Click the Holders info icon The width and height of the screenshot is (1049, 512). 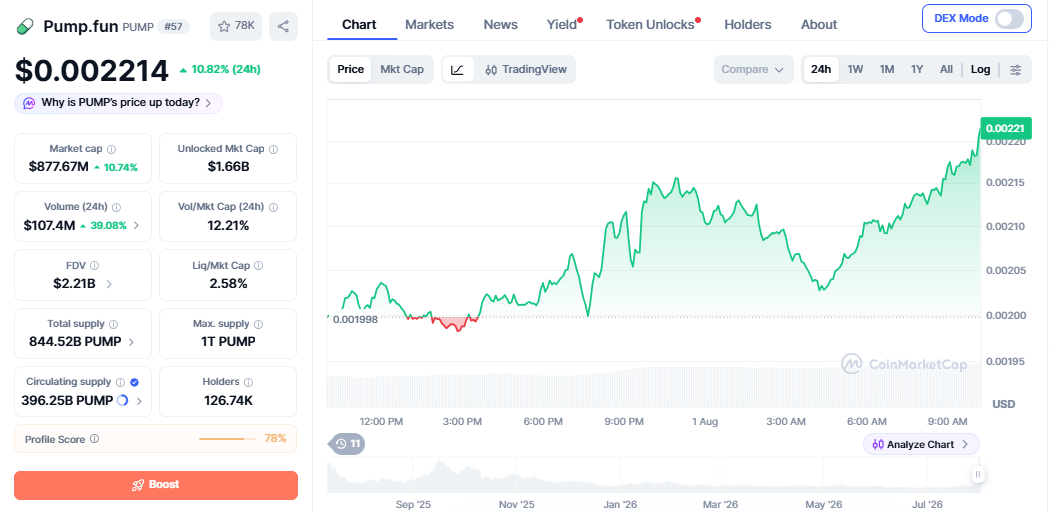[248, 382]
